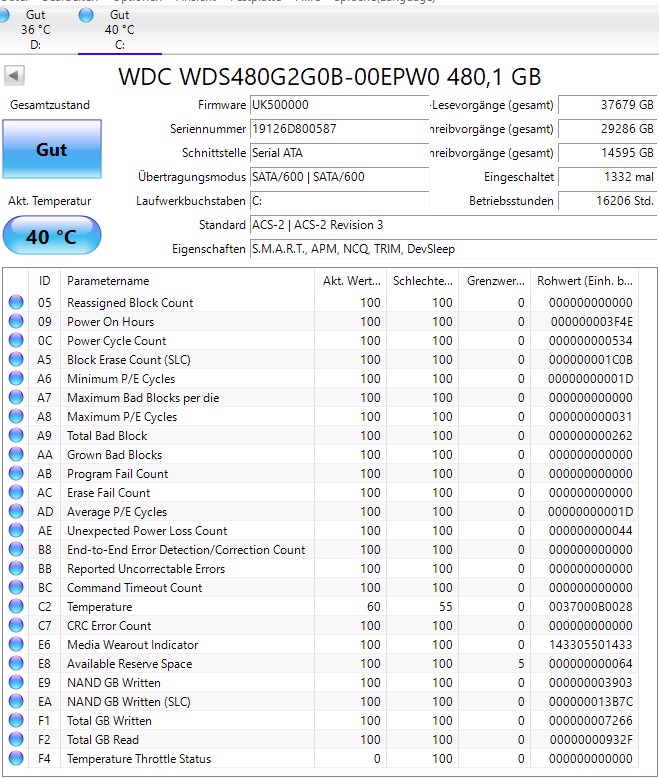Click the status orb for Total Bad Block
The width and height of the screenshot is (659, 778).
[16, 435]
